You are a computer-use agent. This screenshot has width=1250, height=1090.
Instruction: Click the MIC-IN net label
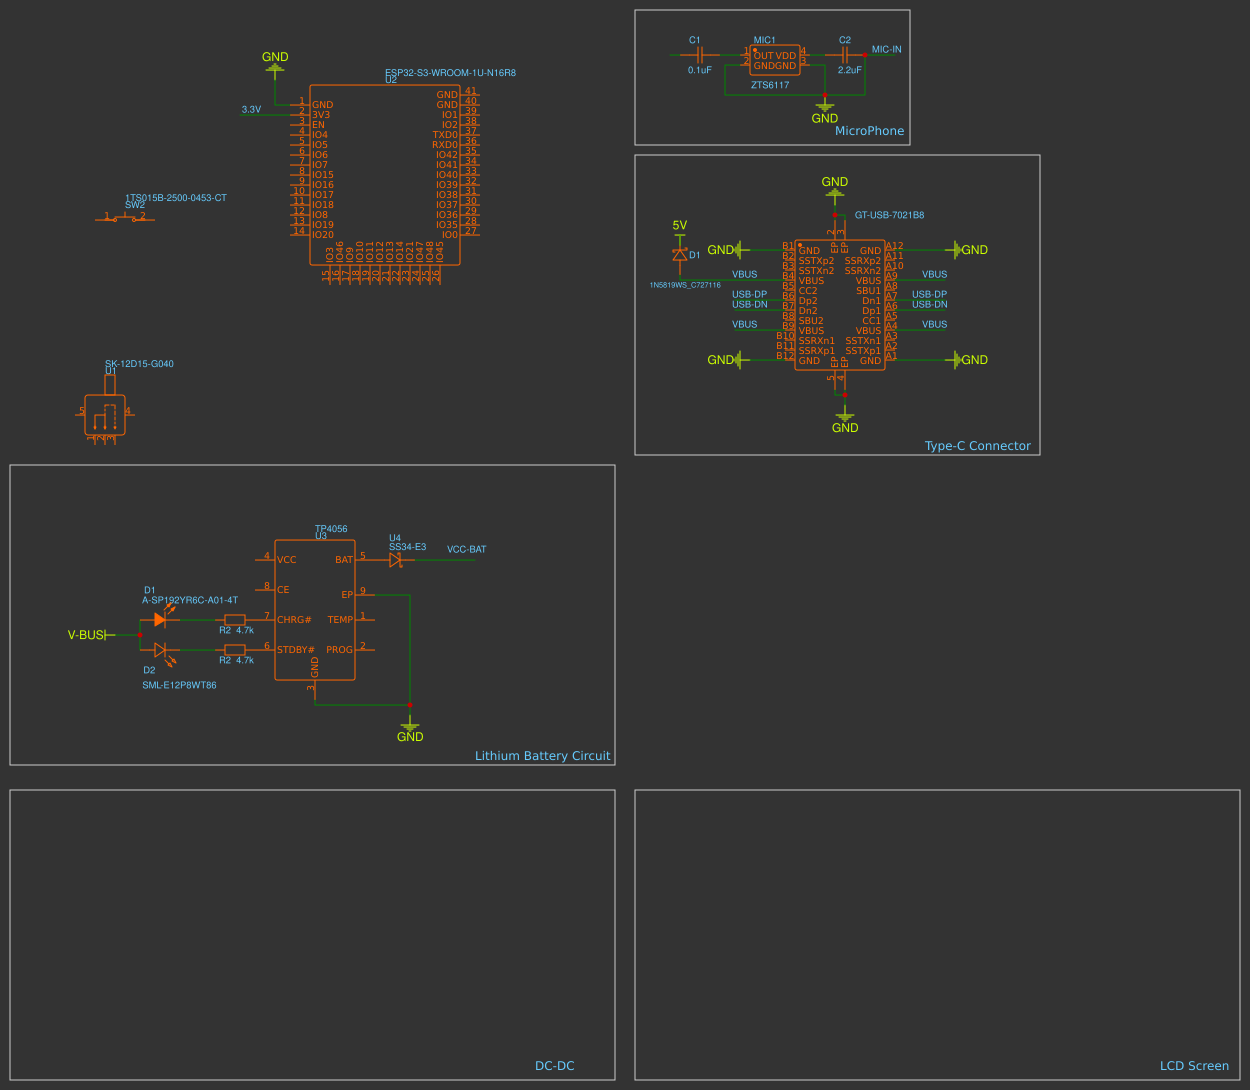tap(886, 49)
